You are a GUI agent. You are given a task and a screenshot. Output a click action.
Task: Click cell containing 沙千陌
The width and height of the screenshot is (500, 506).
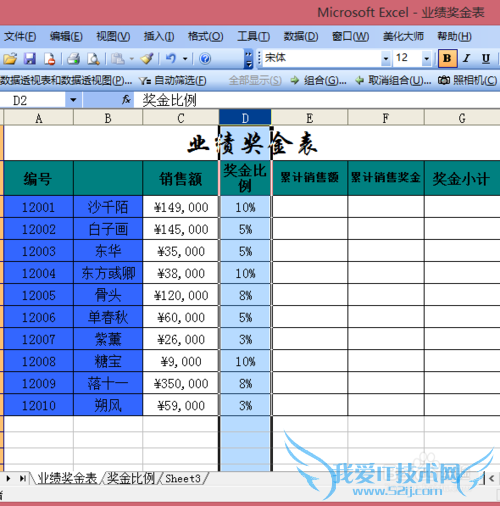coord(108,207)
